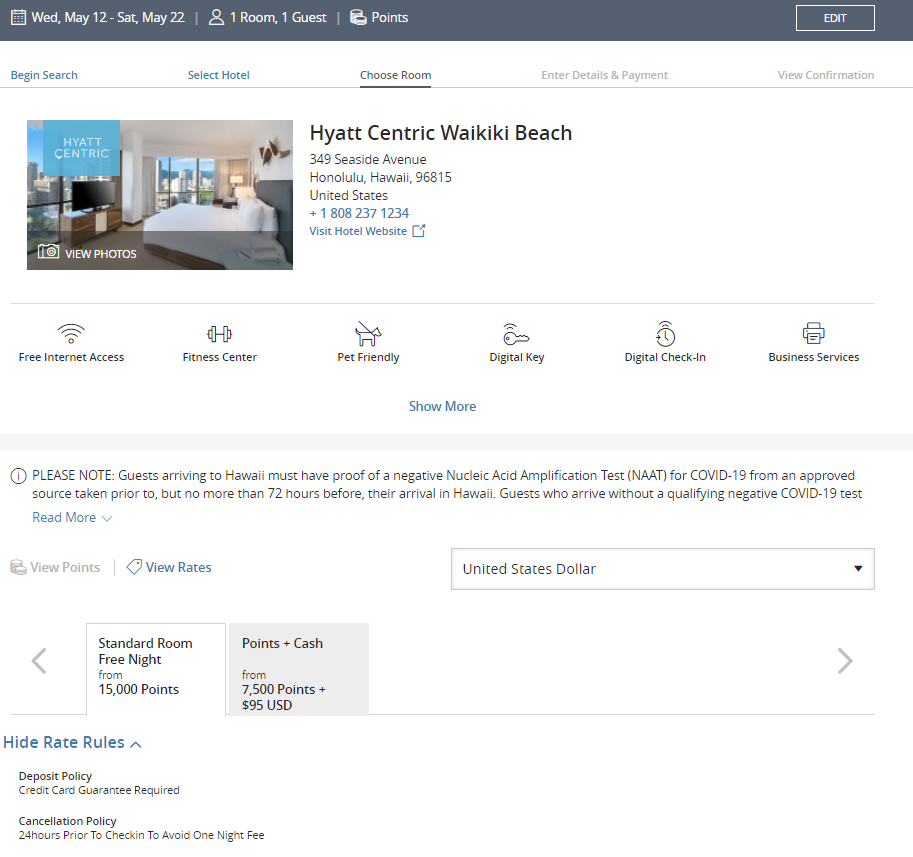Image resolution: width=913 pixels, height=857 pixels.
Task: Click the View Rates tag icon
Action: (134, 567)
